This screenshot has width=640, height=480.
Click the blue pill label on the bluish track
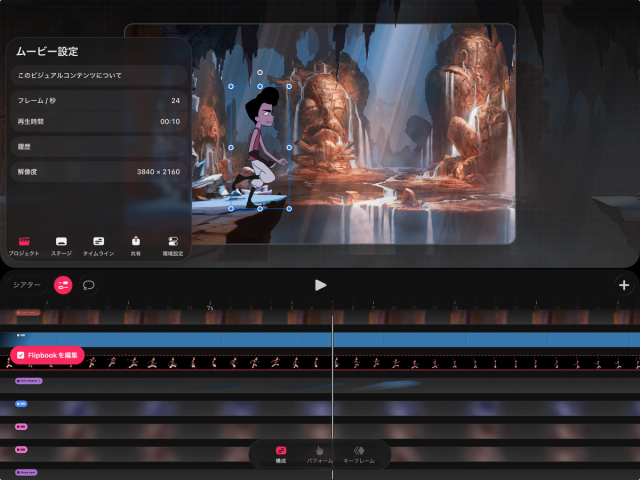21,404
